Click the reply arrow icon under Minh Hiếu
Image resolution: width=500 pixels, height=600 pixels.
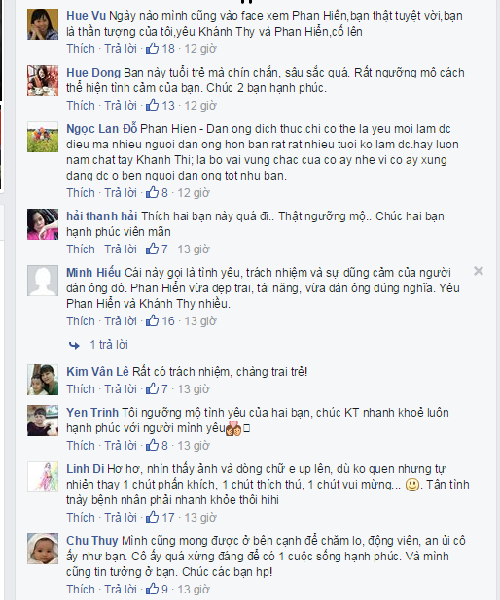(x=74, y=346)
